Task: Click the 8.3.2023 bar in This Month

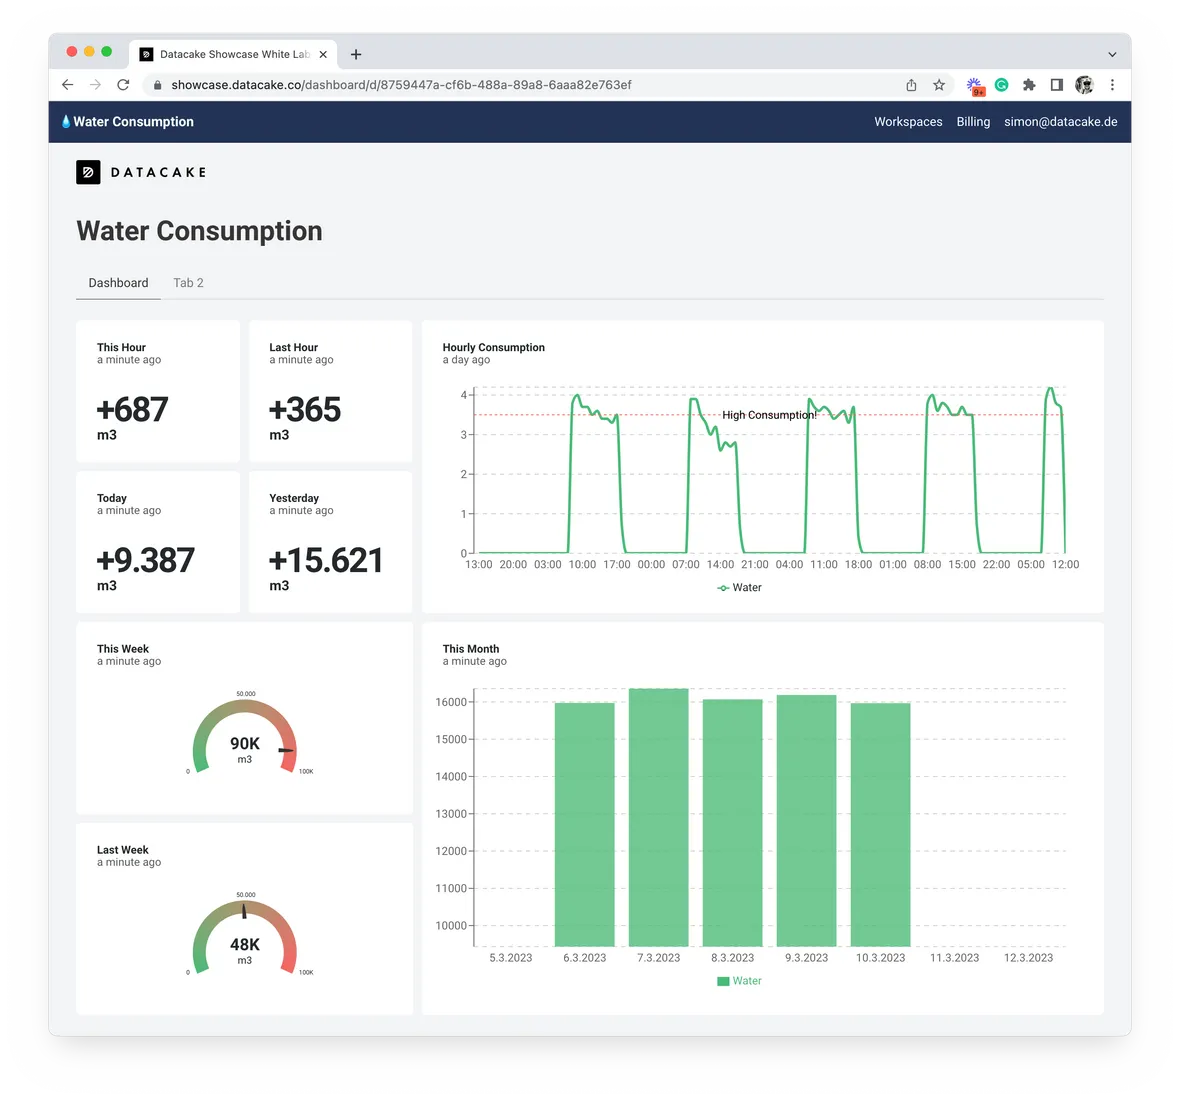Action: pos(732,822)
